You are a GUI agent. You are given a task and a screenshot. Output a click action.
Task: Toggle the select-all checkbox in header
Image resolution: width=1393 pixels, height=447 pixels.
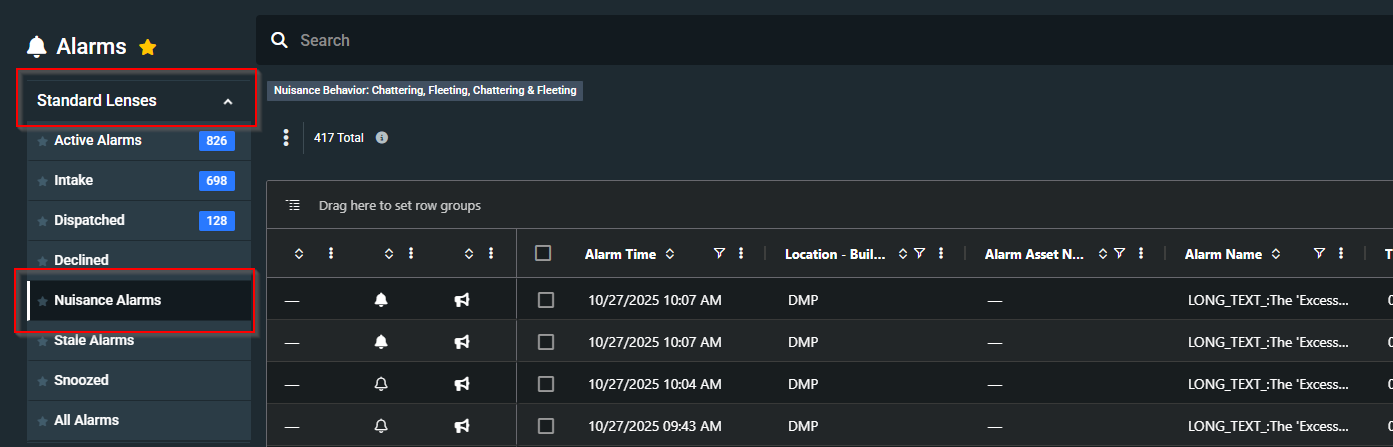click(x=543, y=254)
